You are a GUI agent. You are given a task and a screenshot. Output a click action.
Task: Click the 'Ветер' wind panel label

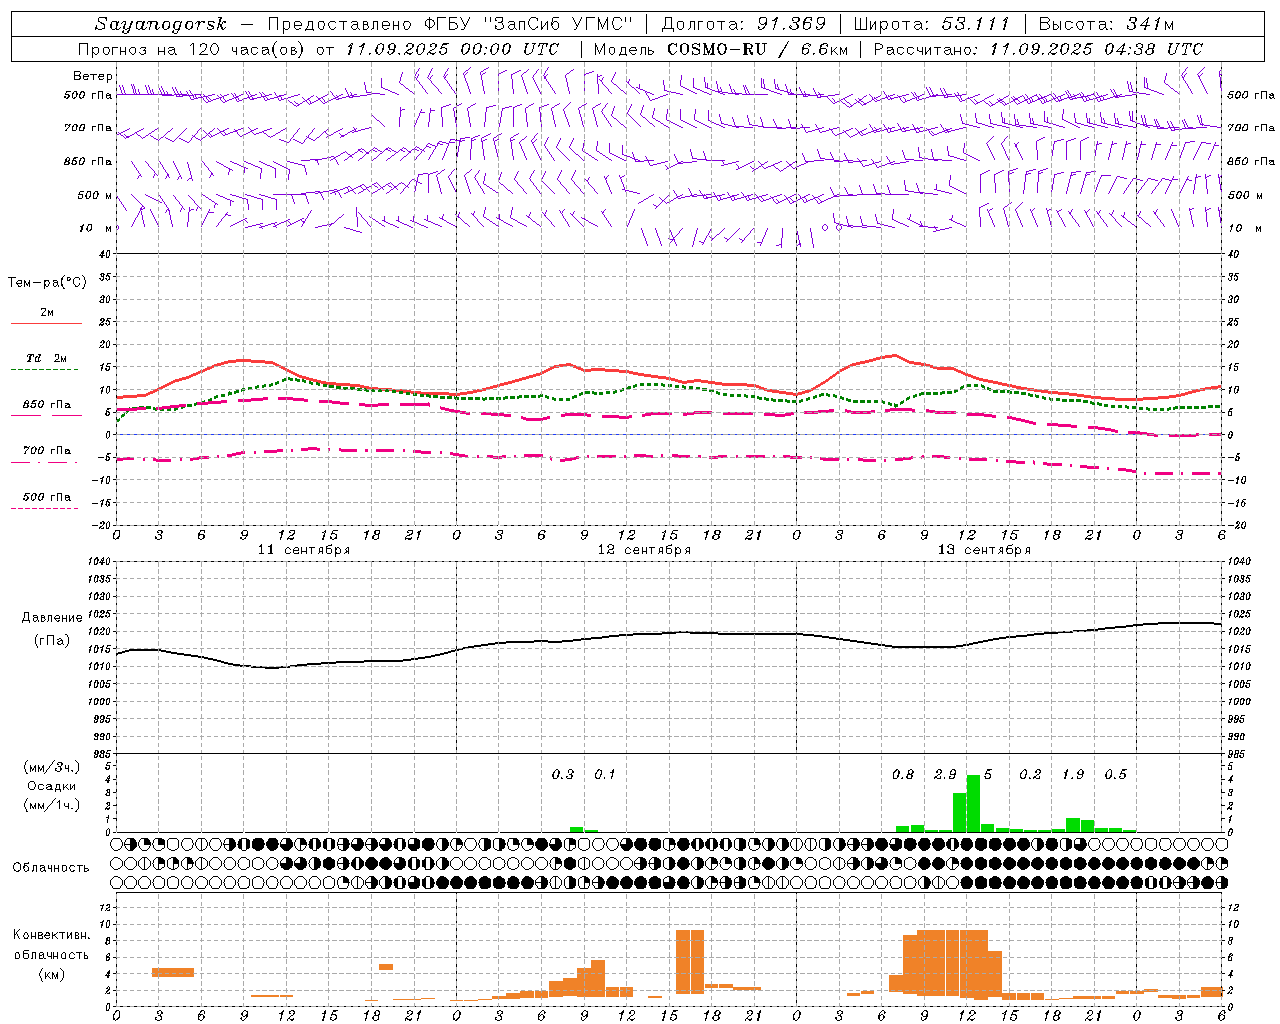92,76
